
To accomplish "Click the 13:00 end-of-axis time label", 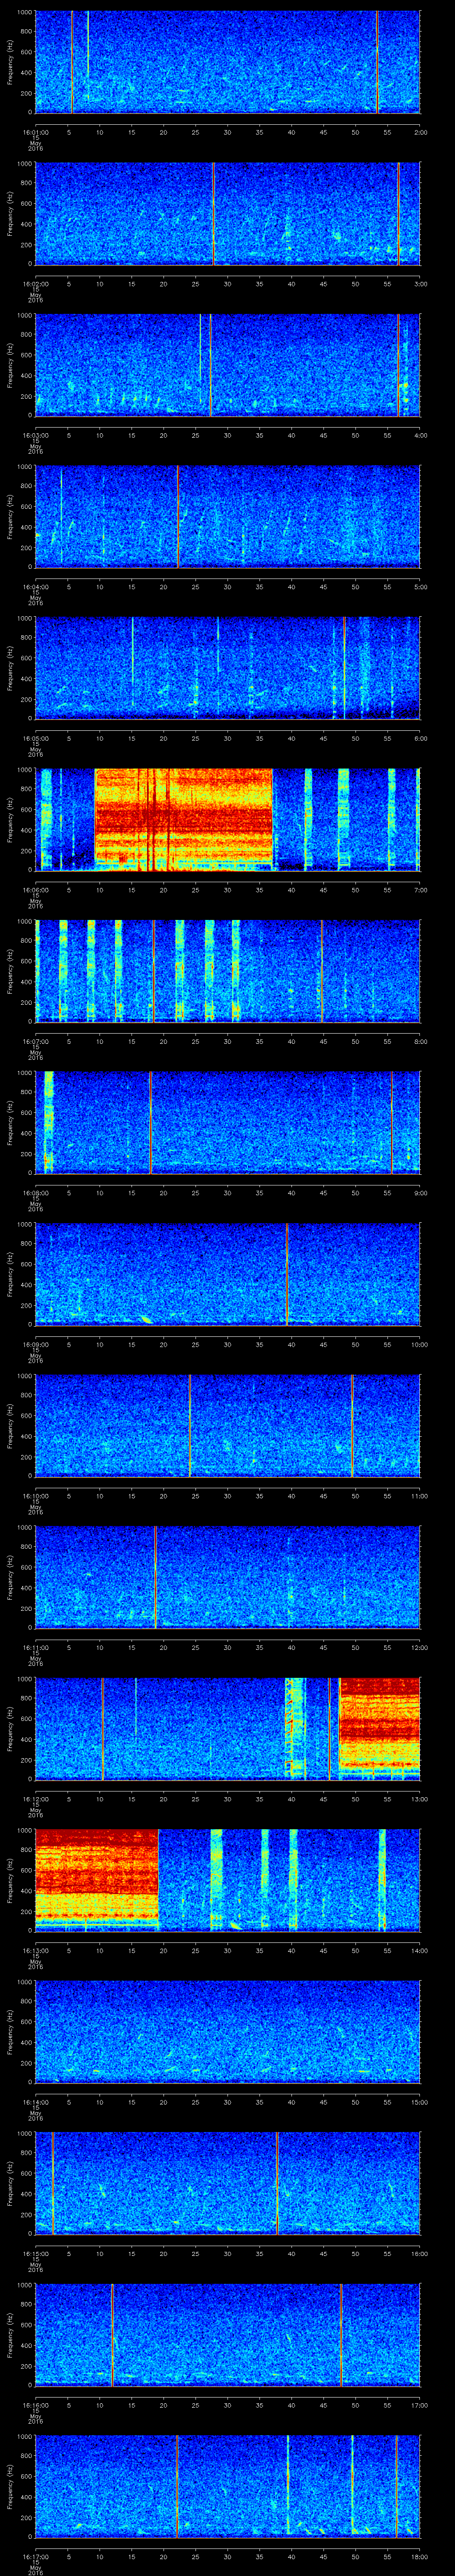I will [419, 1799].
